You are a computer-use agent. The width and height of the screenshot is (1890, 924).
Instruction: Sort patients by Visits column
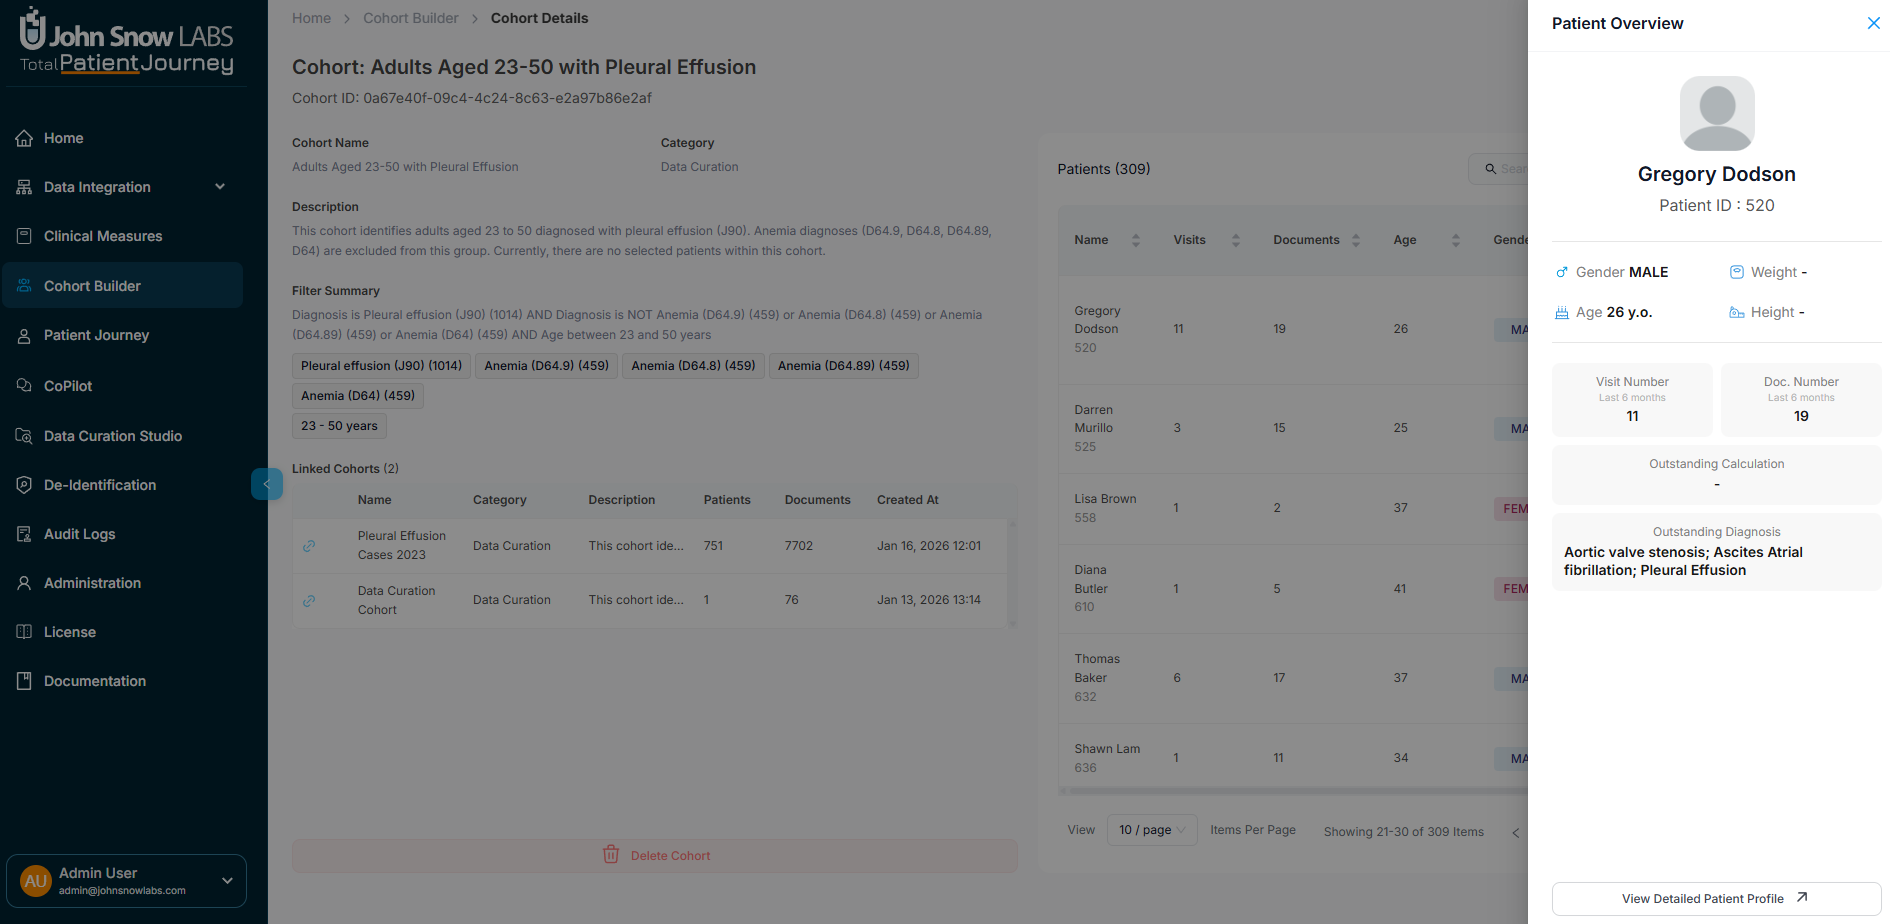coord(1235,240)
